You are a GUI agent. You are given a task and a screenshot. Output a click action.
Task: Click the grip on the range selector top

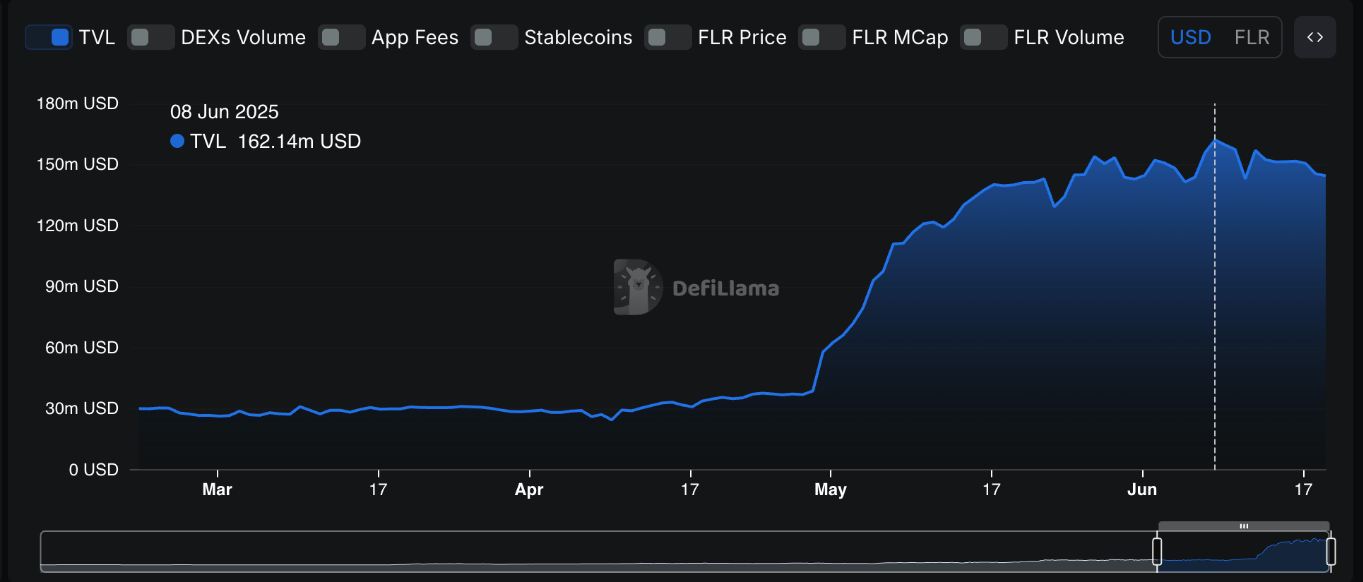(x=1244, y=526)
